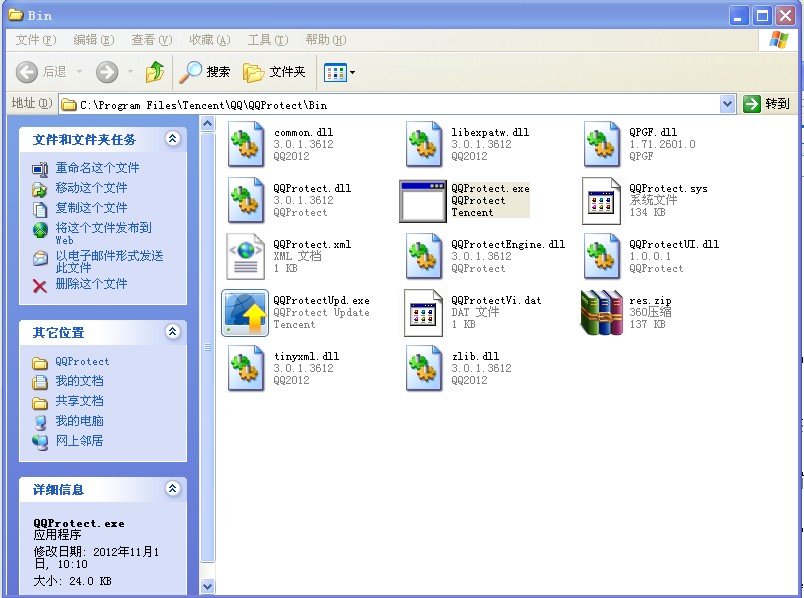Open the 查看(V) menu
Image resolution: width=804 pixels, height=598 pixels.
[152, 40]
